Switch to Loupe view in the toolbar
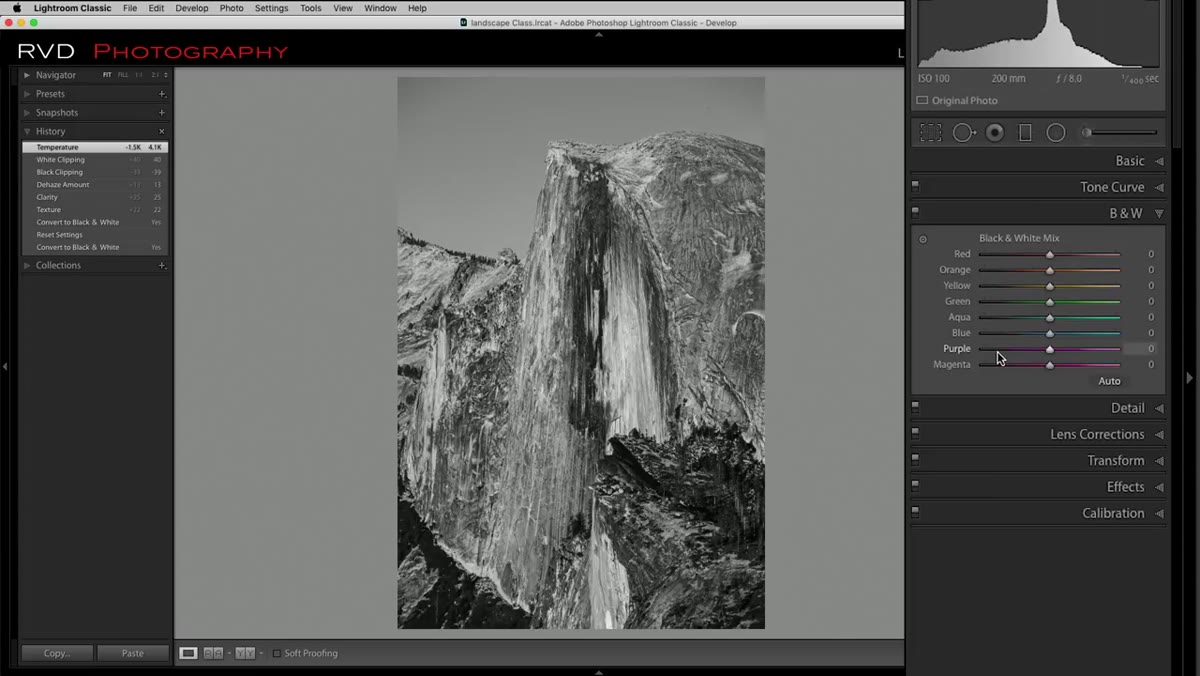 point(188,653)
